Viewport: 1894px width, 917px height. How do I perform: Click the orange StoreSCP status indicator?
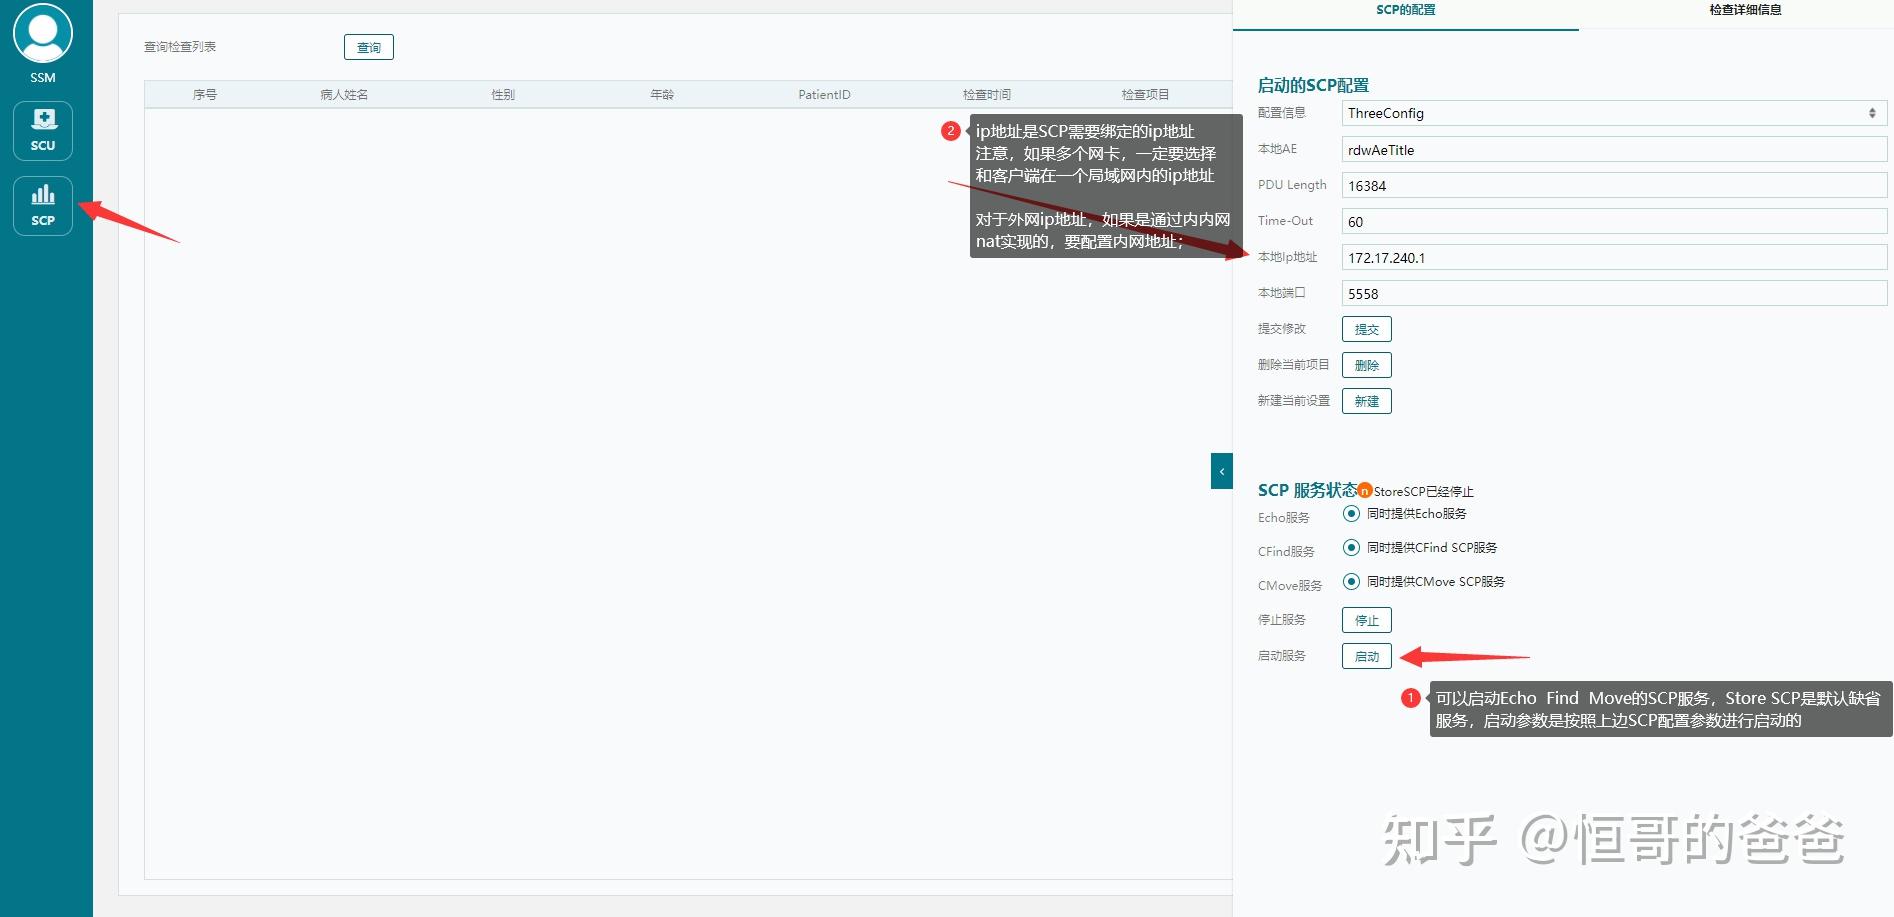pos(1365,491)
